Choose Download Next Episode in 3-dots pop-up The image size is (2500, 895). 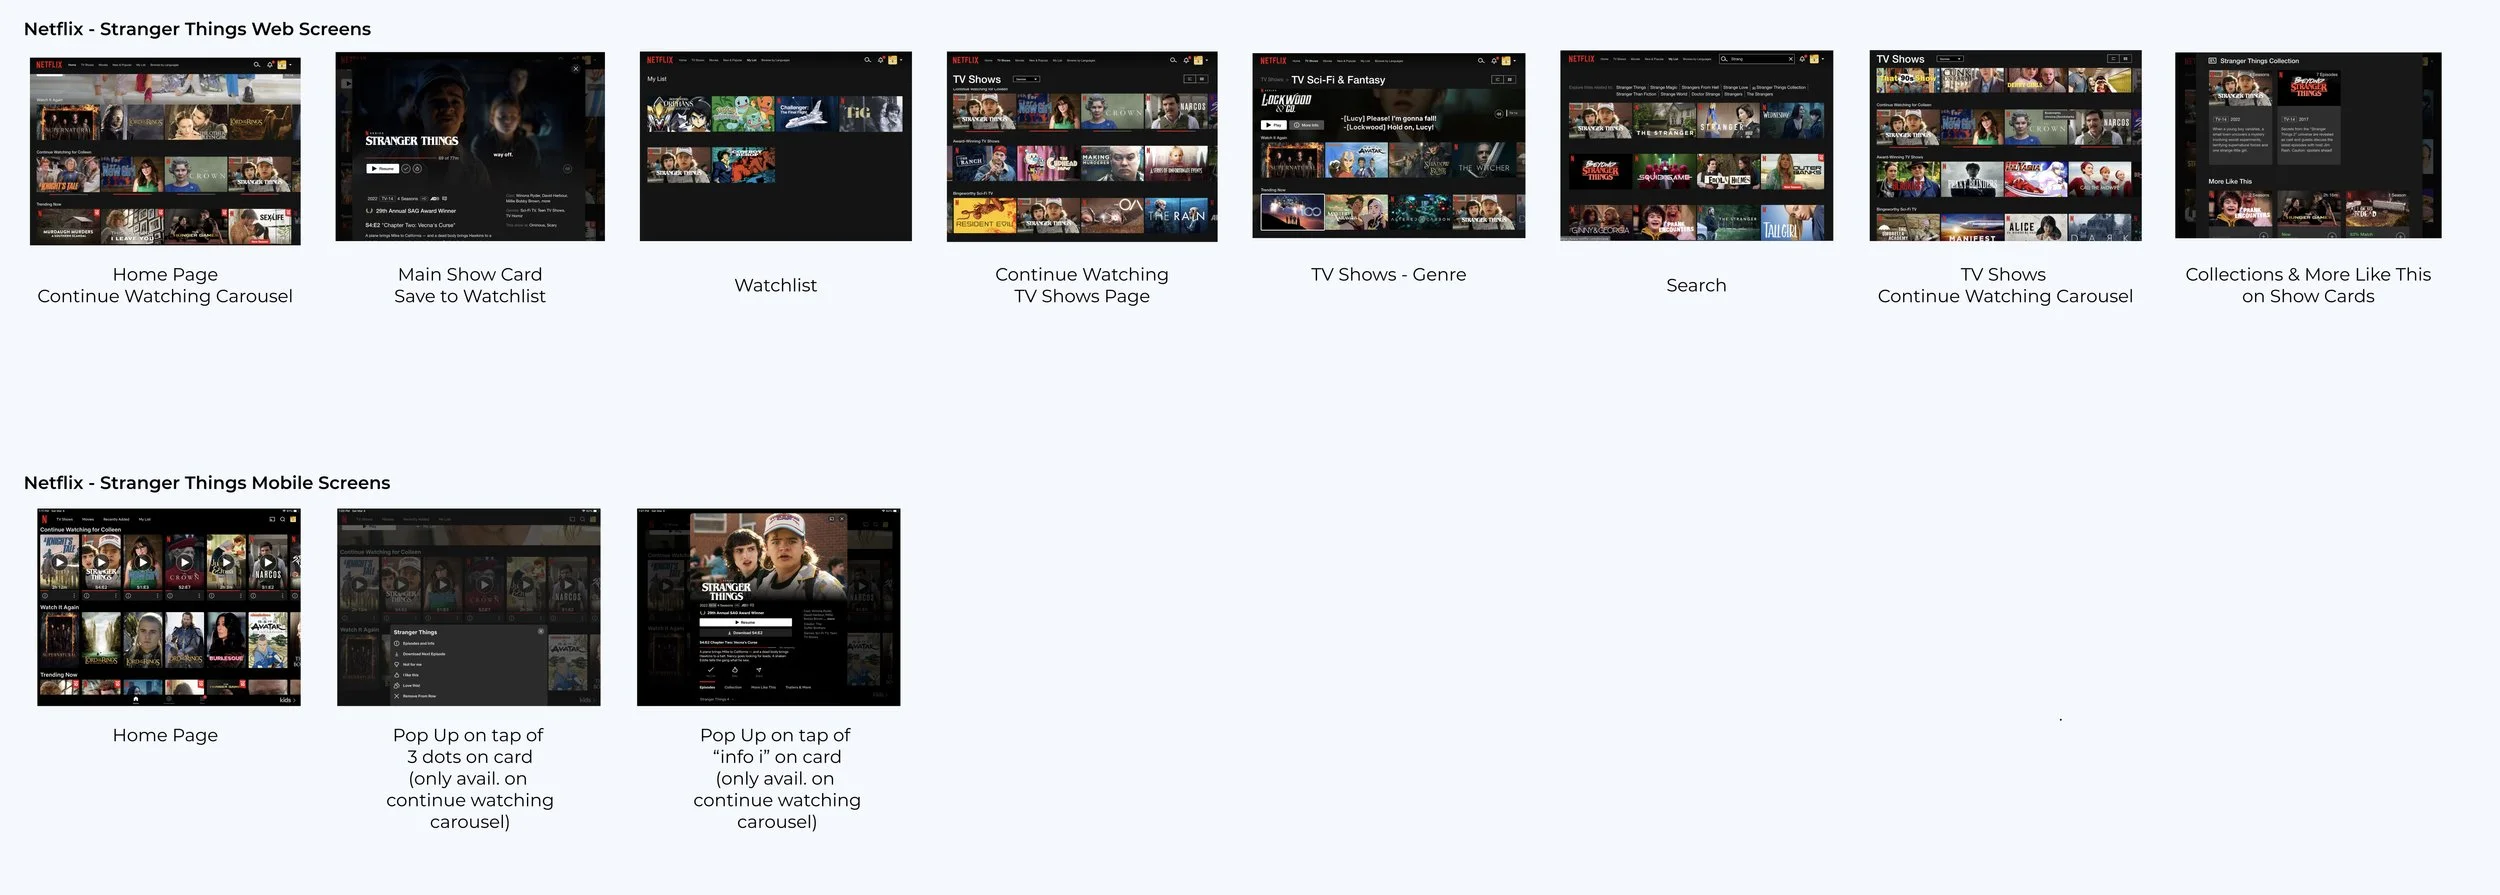tap(420, 654)
